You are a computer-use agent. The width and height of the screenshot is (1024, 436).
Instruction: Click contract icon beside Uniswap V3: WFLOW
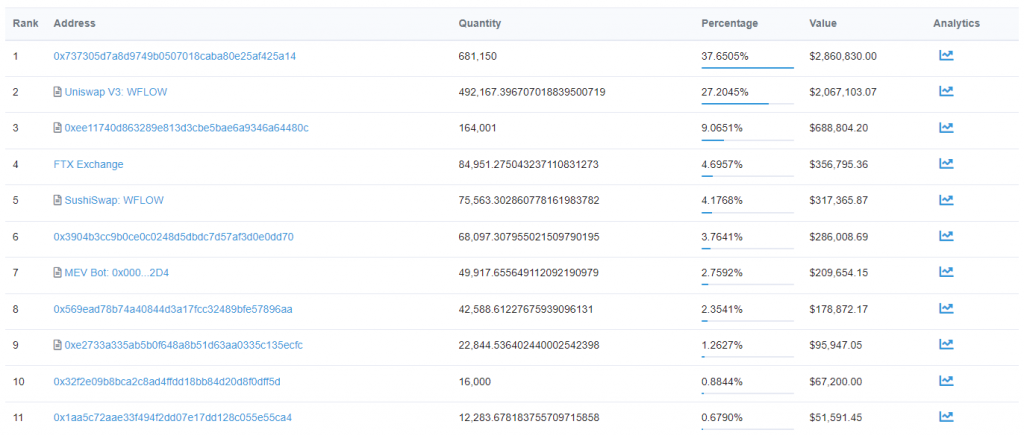57,92
